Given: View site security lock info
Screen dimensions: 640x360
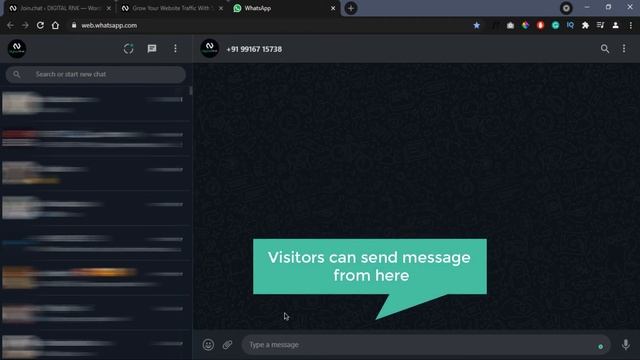Looking at the screenshot, I should click(74, 25).
